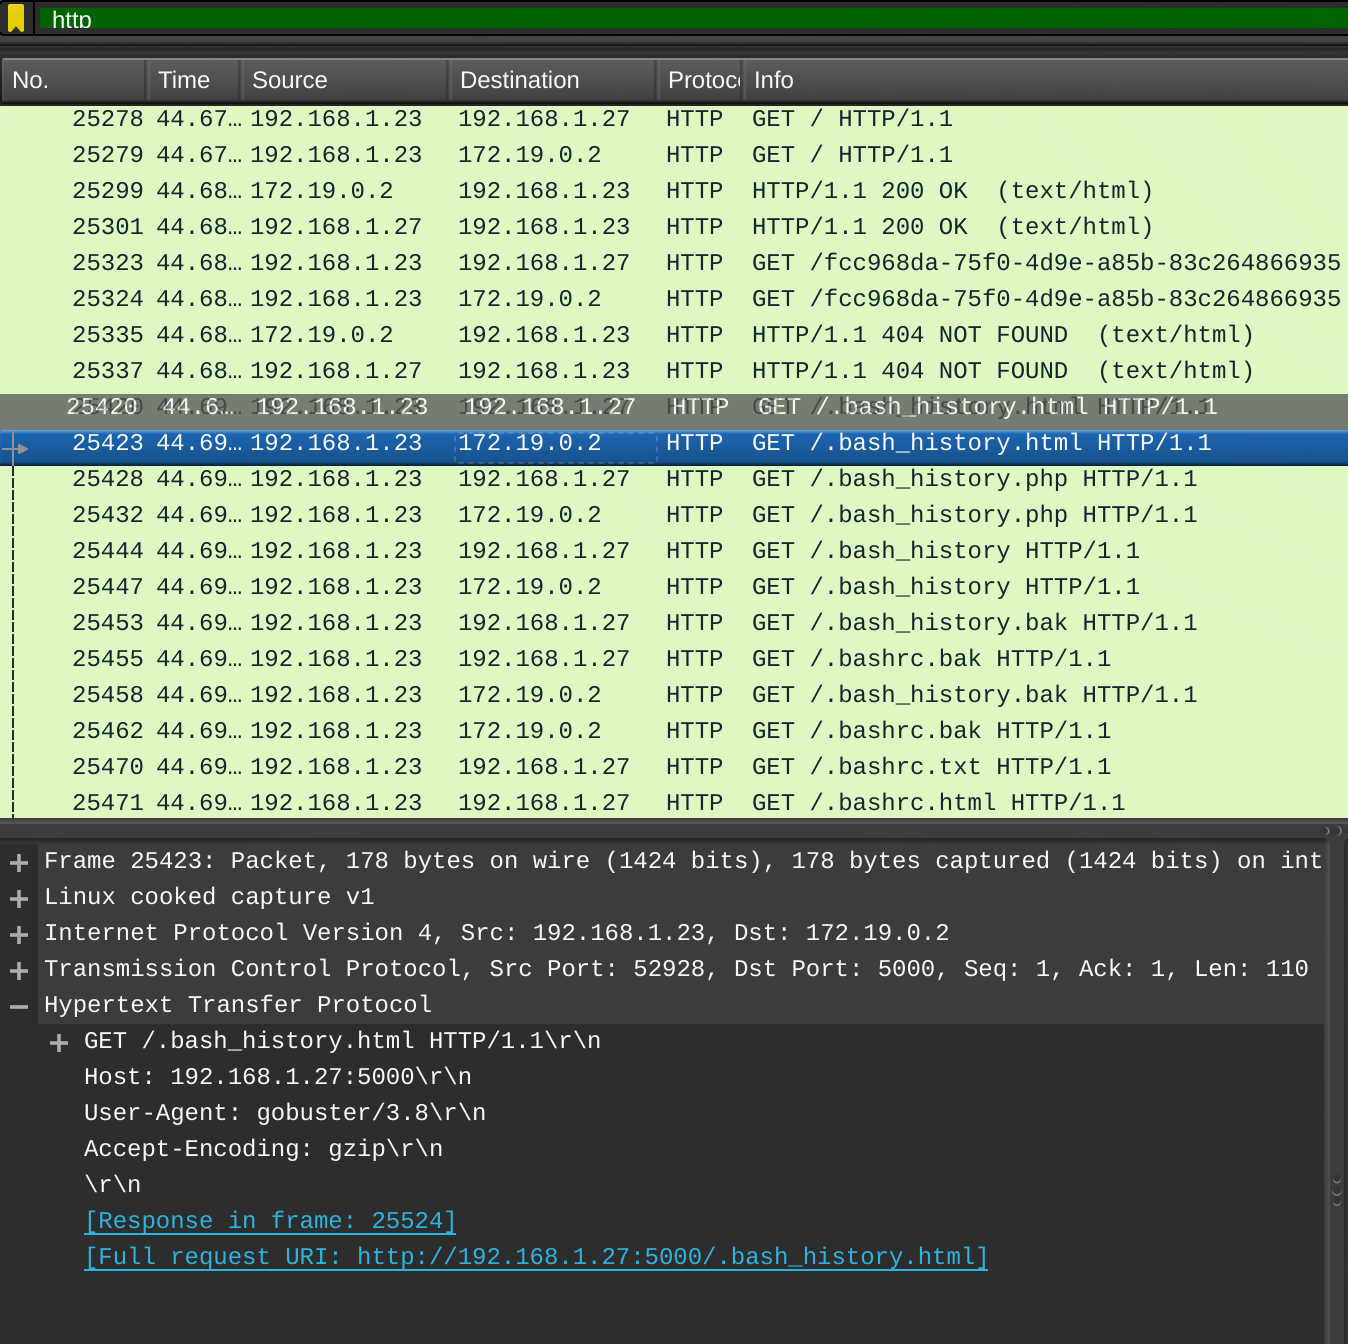Select packet 25471 GET /.bashrc.html
The height and width of the screenshot is (1344, 1348).
pos(600,803)
